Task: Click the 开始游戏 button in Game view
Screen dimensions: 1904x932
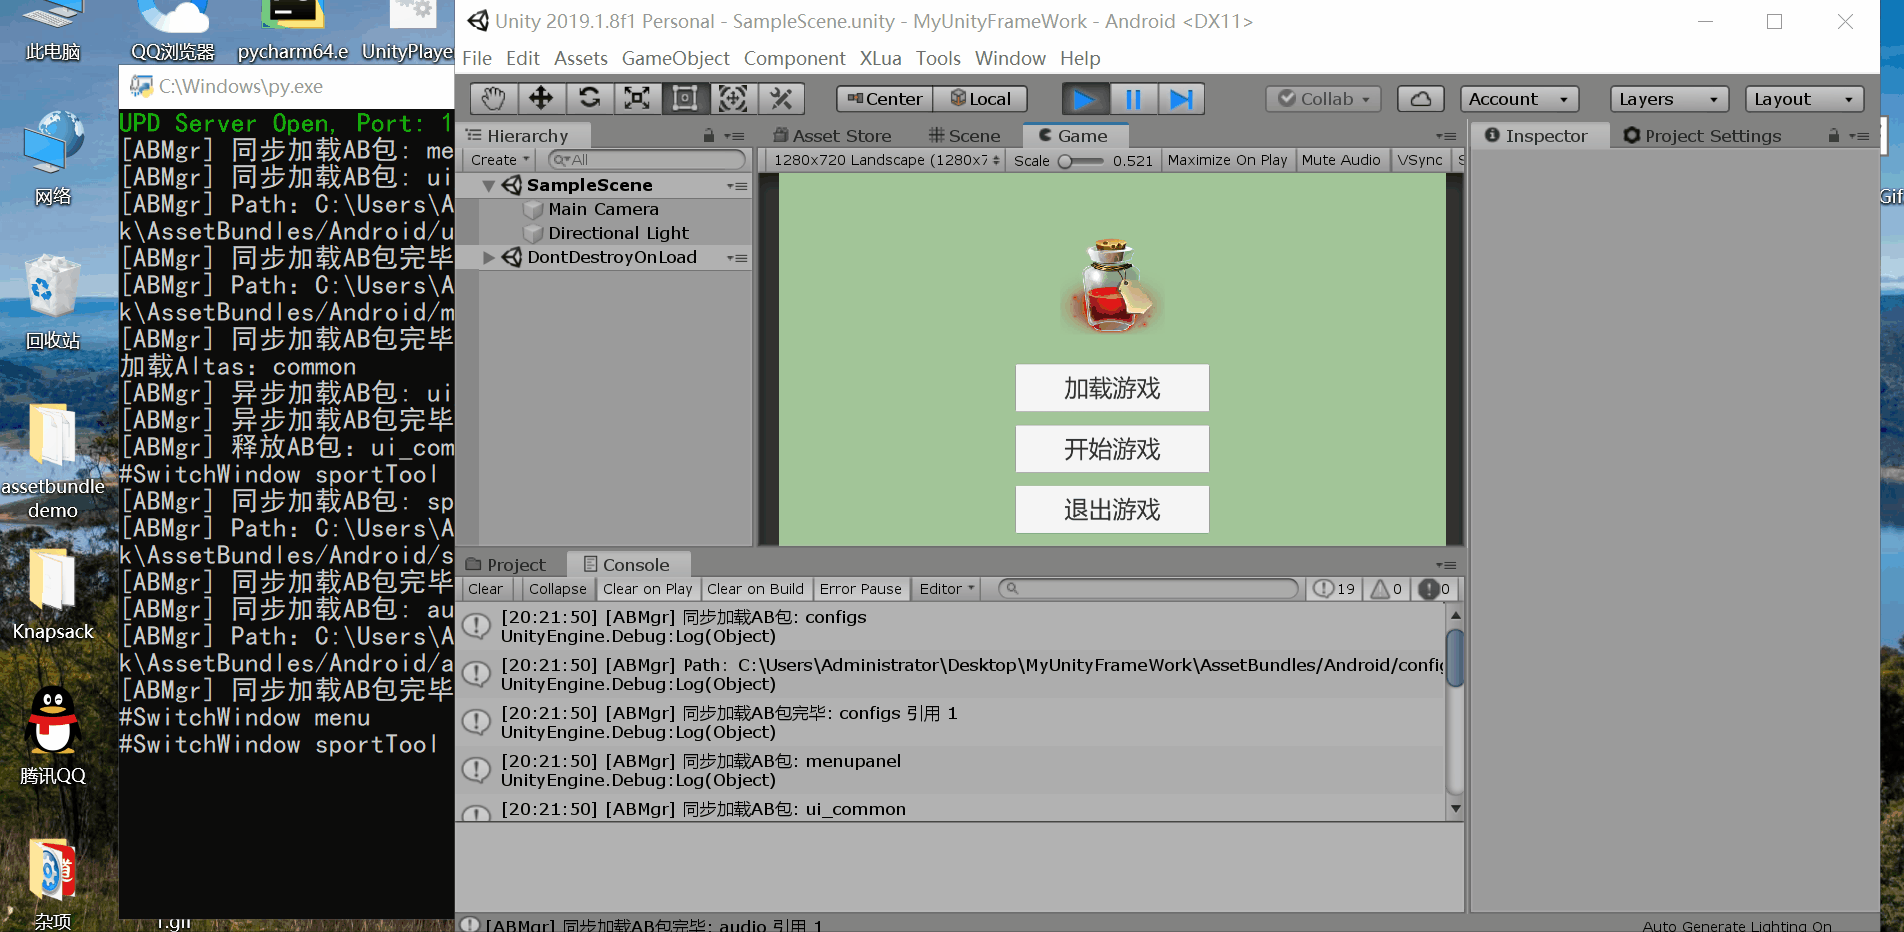Action: 1112,449
